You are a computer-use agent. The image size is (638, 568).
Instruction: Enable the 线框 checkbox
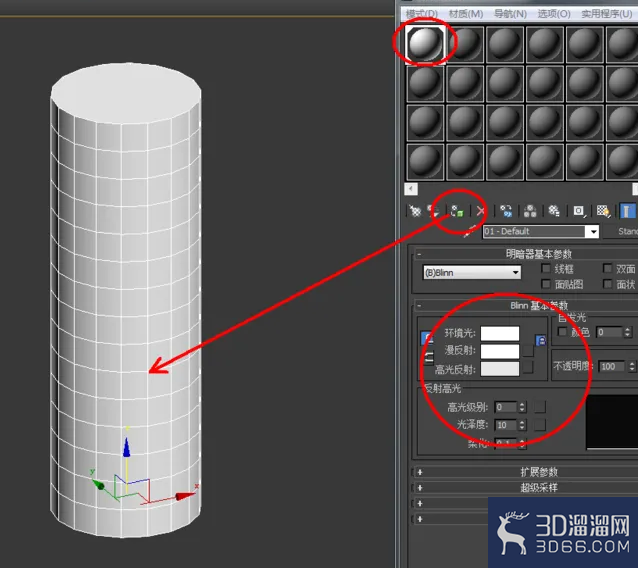click(x=546, y=268)
